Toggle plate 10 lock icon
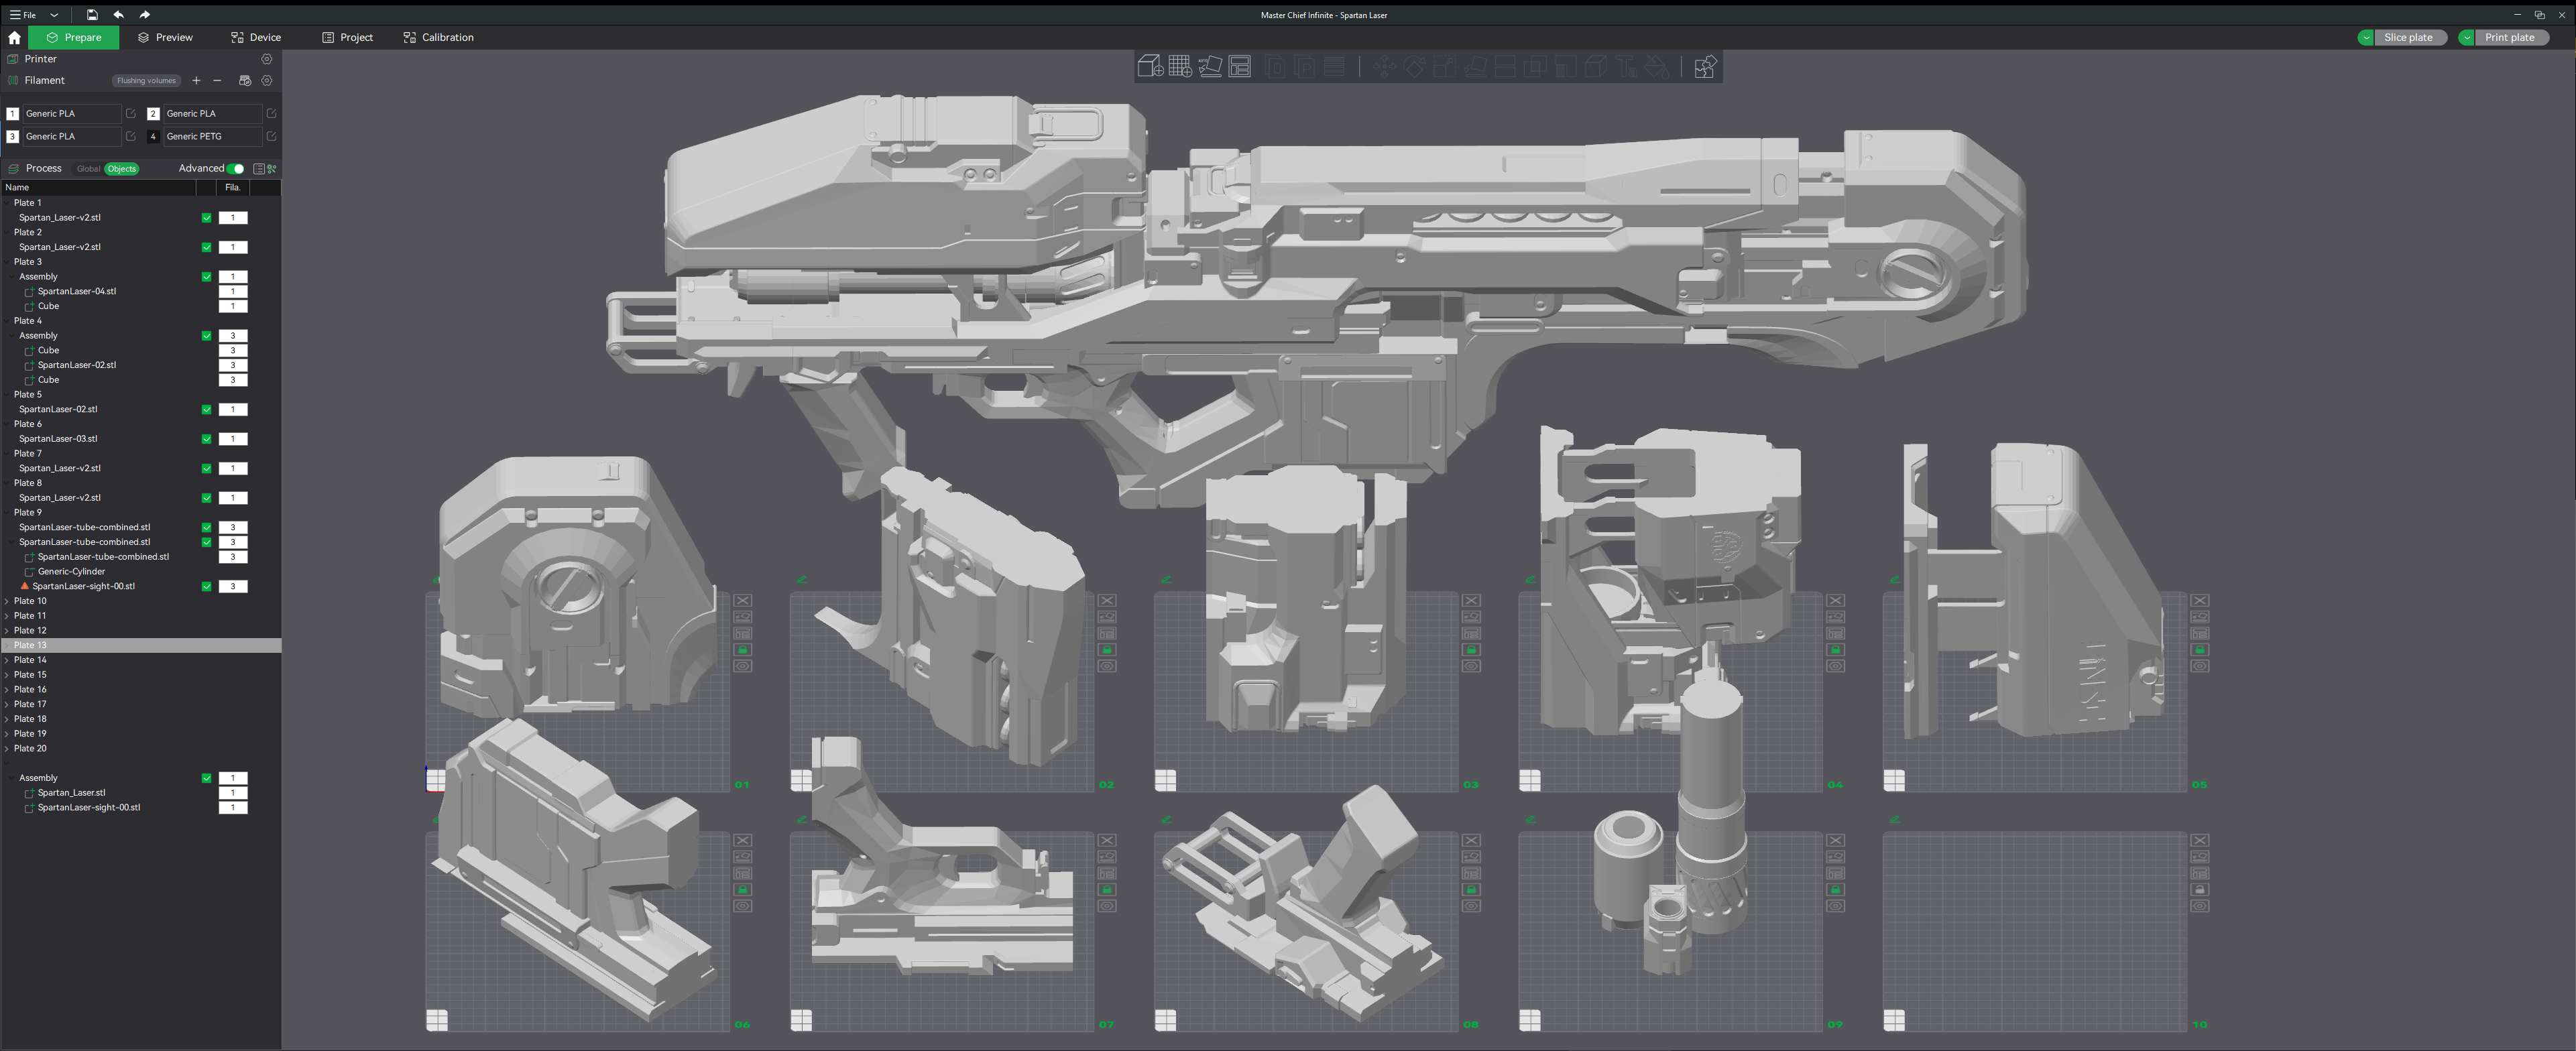 click(2200, 890)
